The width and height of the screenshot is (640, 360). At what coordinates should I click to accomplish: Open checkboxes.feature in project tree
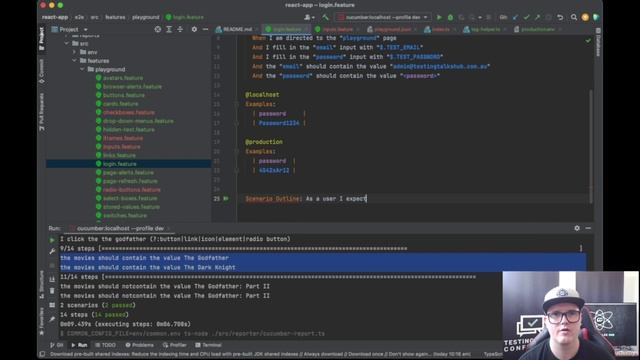click(129, 112)
